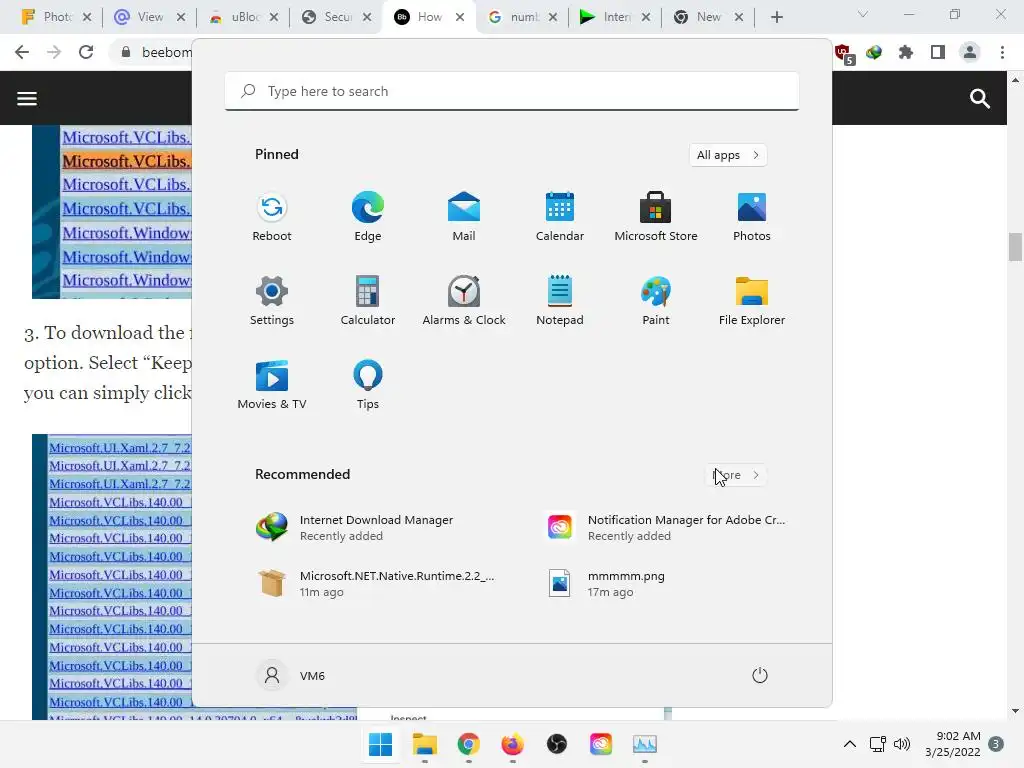This screenshot has height=768, width=1024.
Task: Open a new Chrome tab
Action: coord(776,17)
